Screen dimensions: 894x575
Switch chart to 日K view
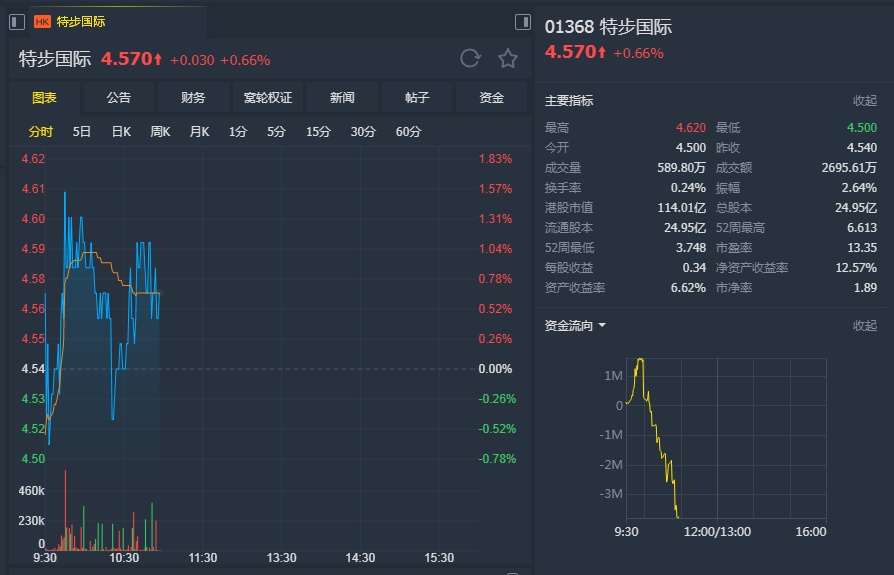(121, 132)
